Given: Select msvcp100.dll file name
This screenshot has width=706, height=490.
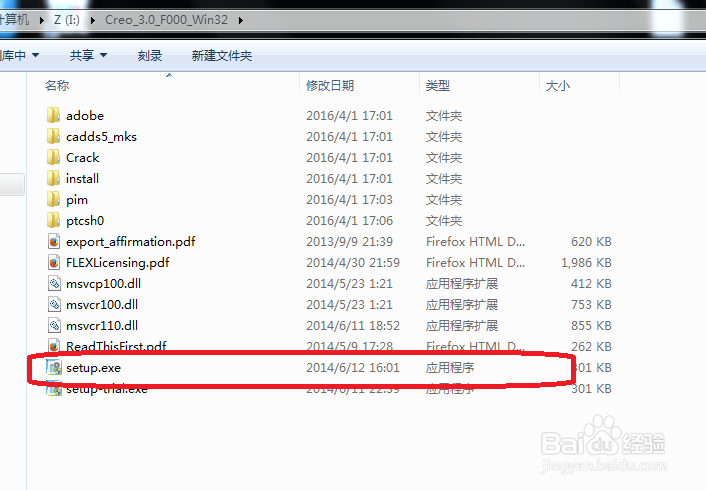Looking at the screenshot, I should click(103, 284).
